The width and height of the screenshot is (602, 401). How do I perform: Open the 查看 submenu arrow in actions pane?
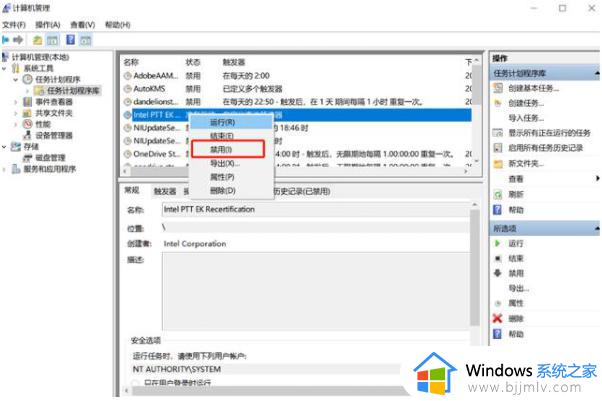[x=597, y=178]
